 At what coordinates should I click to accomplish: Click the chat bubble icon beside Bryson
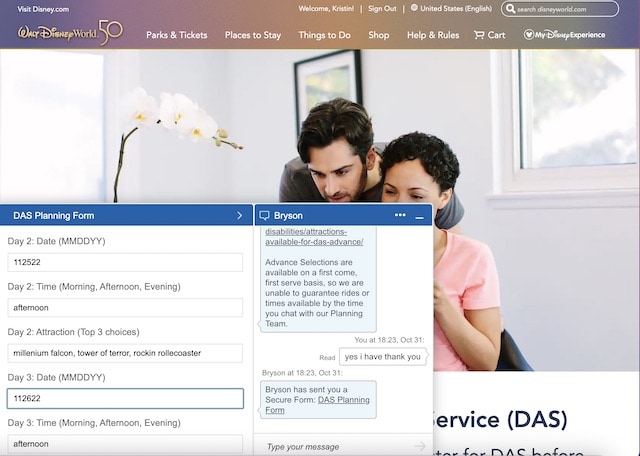(264, 216)
